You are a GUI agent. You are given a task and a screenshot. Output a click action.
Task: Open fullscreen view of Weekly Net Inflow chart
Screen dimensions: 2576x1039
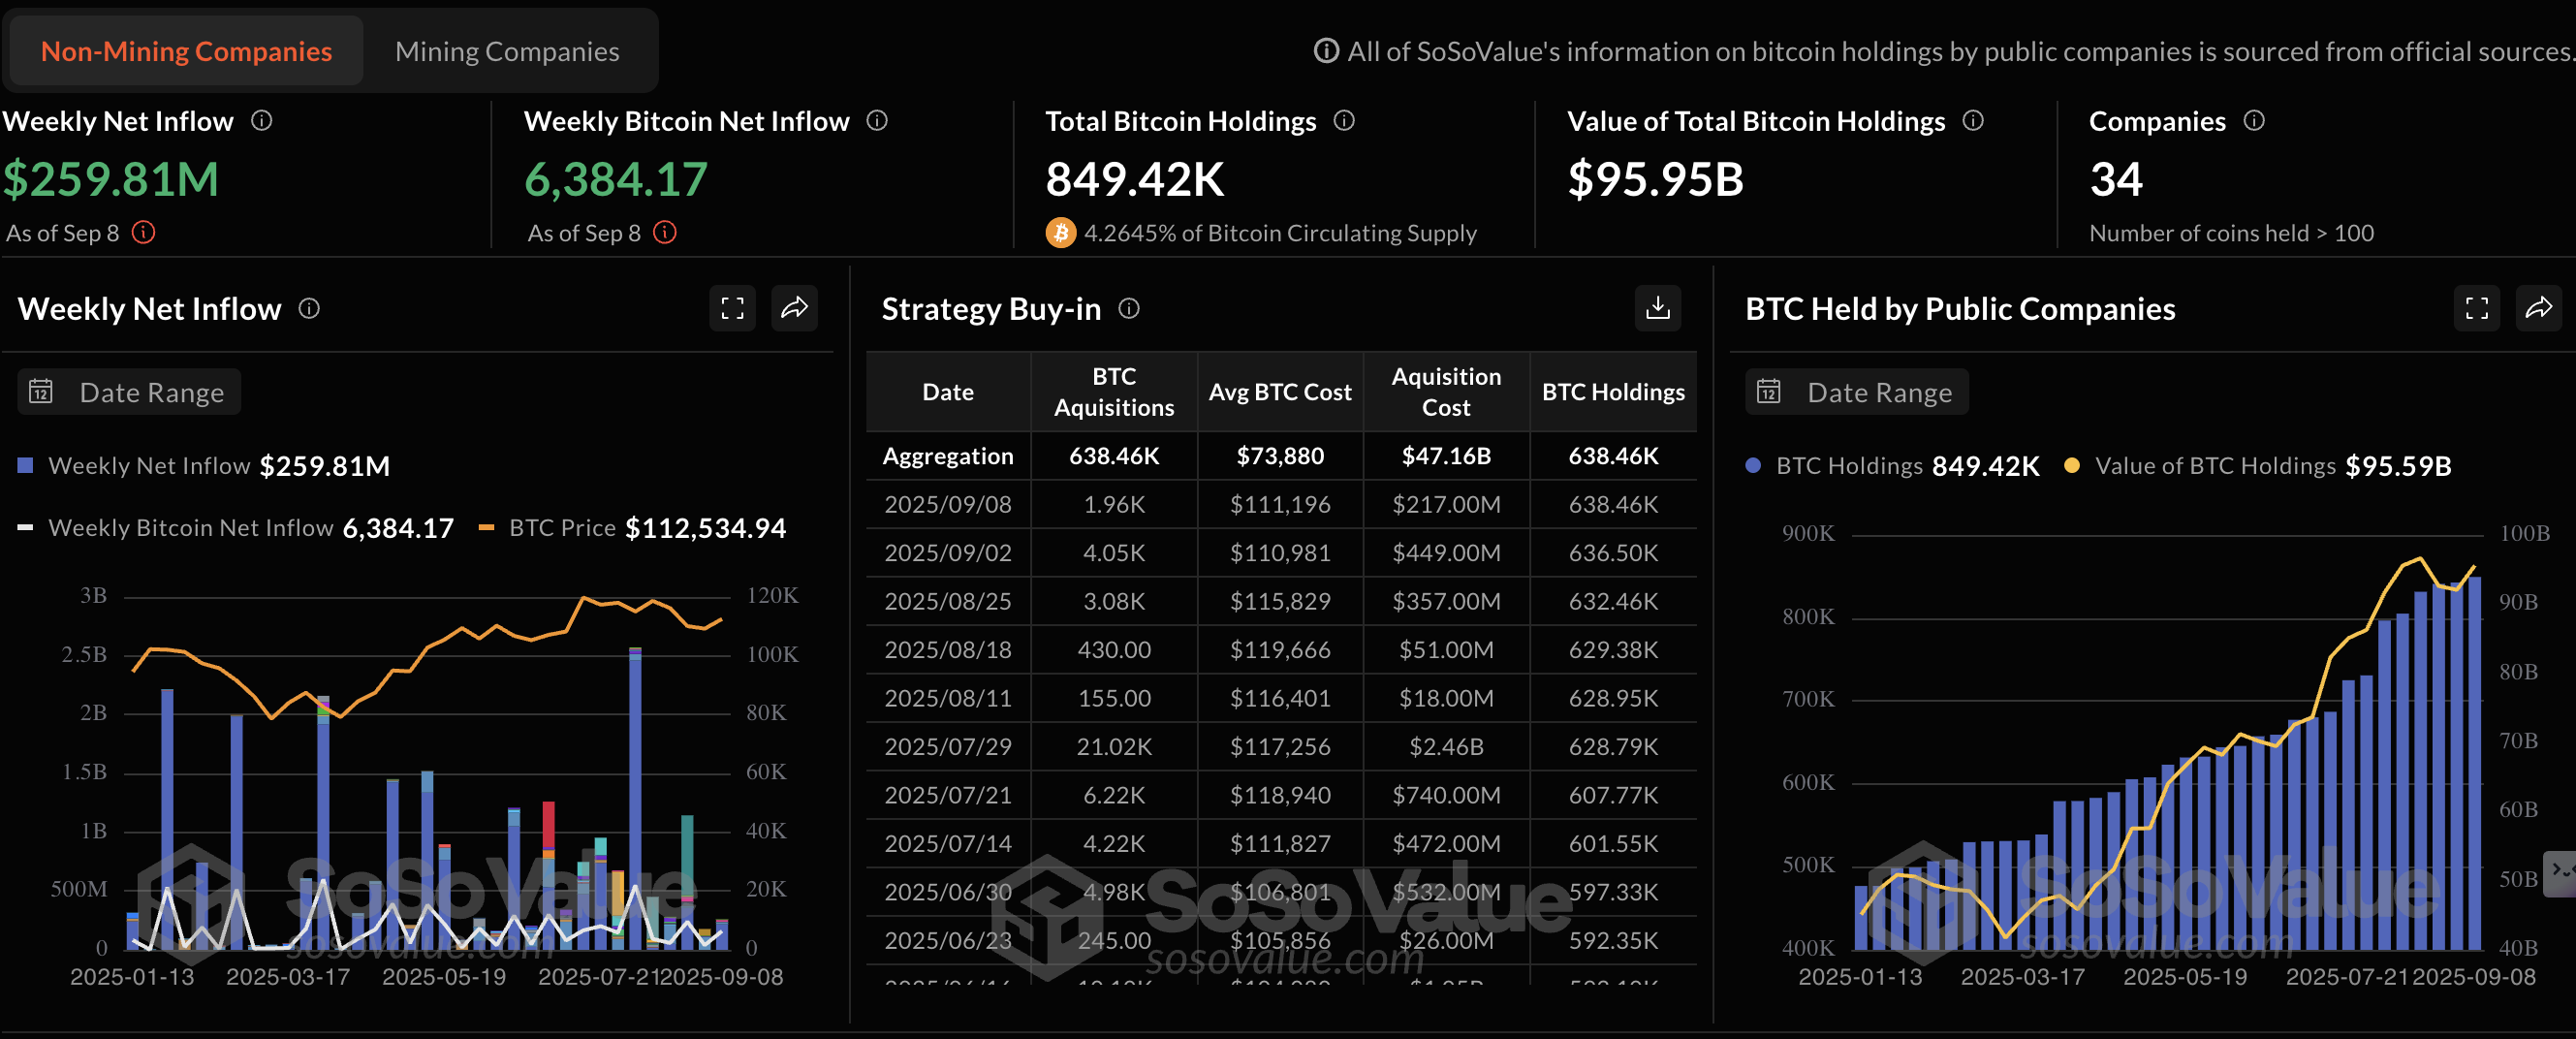click(x=732, y=308)
